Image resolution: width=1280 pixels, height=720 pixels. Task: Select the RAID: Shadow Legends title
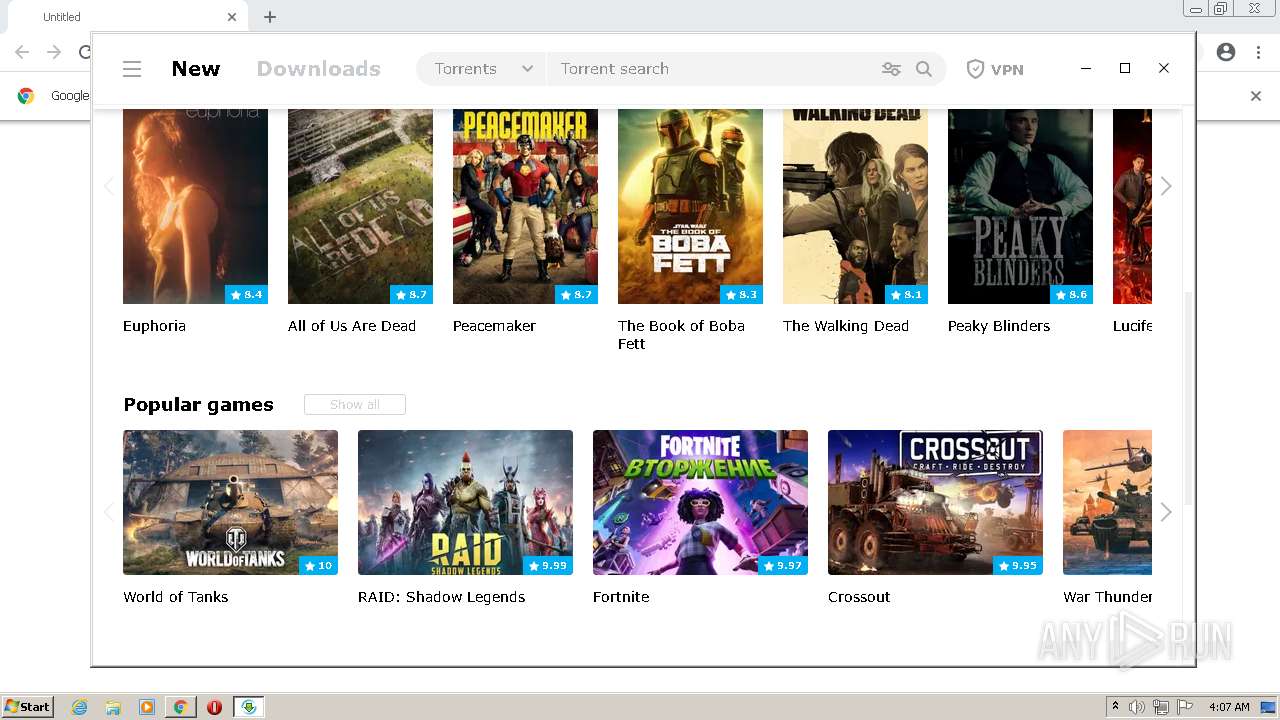coord(441,597)
